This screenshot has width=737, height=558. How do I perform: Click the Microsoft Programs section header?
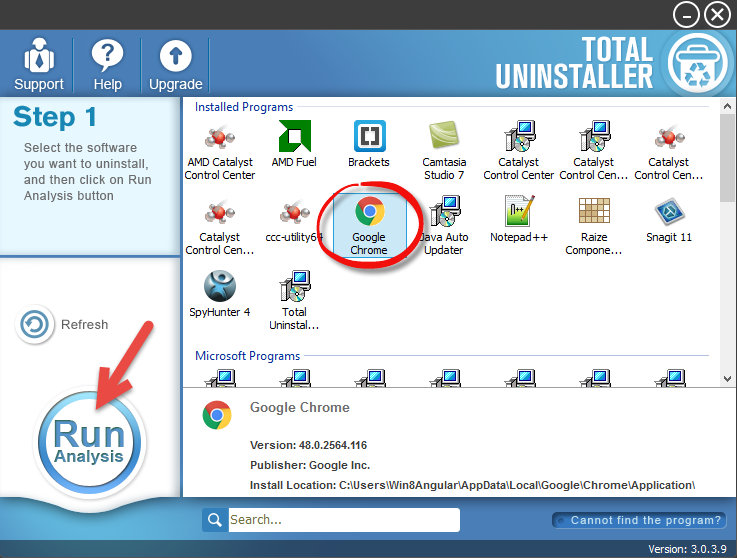247,356
